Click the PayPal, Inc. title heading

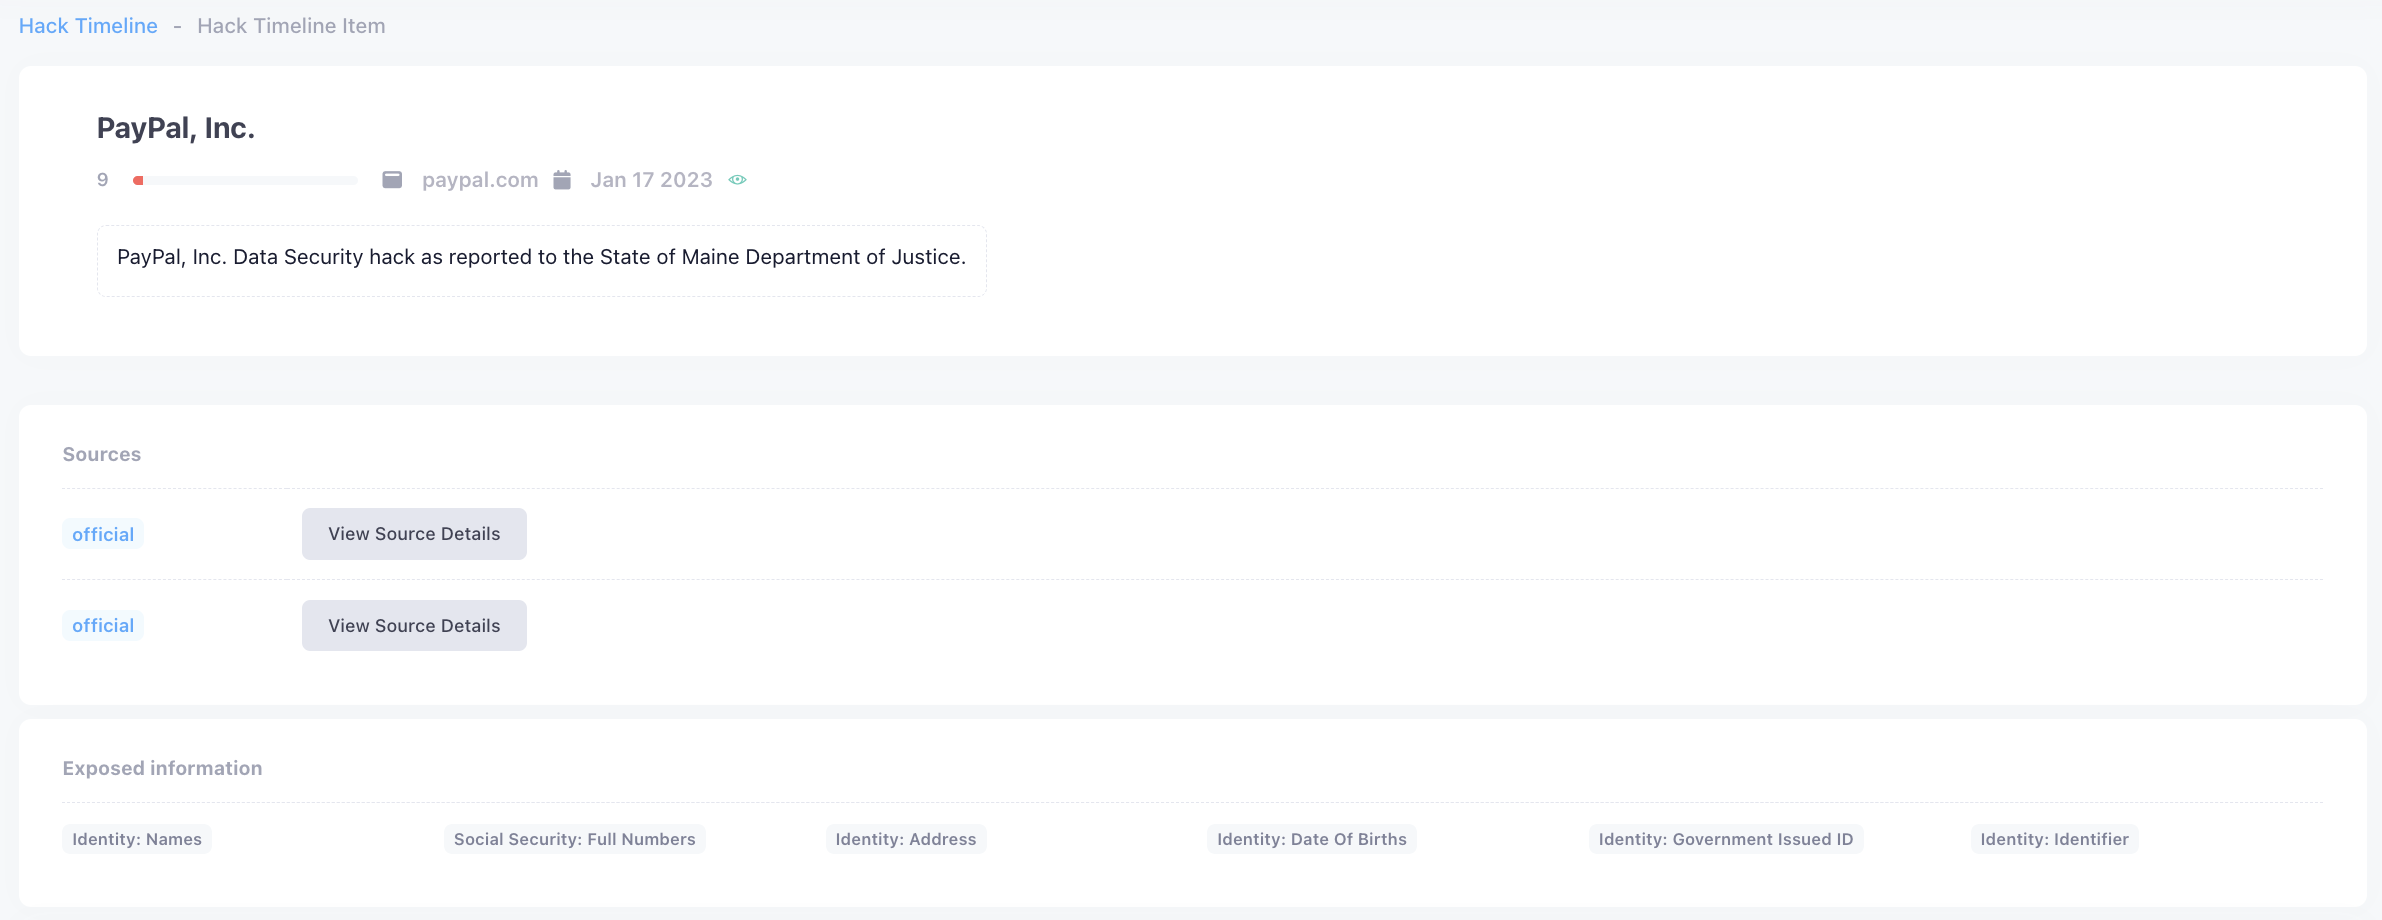pos(176,128)
